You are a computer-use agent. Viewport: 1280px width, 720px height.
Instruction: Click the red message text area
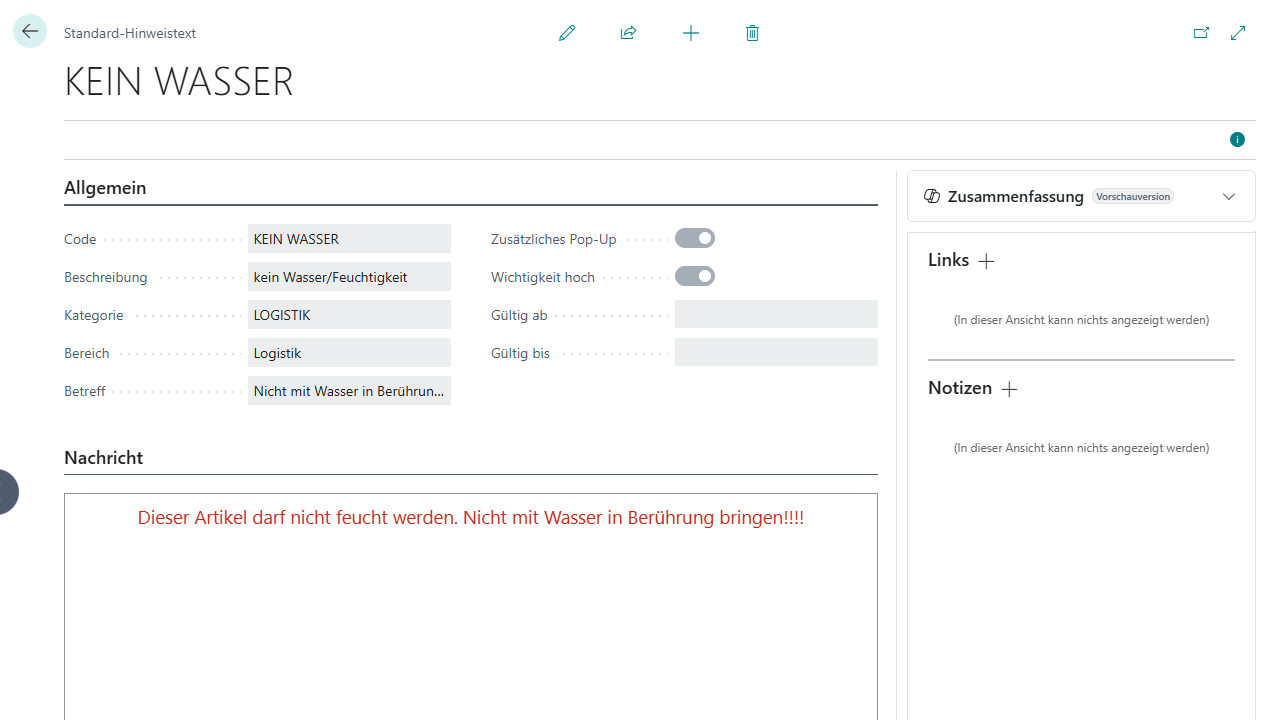tap(470, 518)
